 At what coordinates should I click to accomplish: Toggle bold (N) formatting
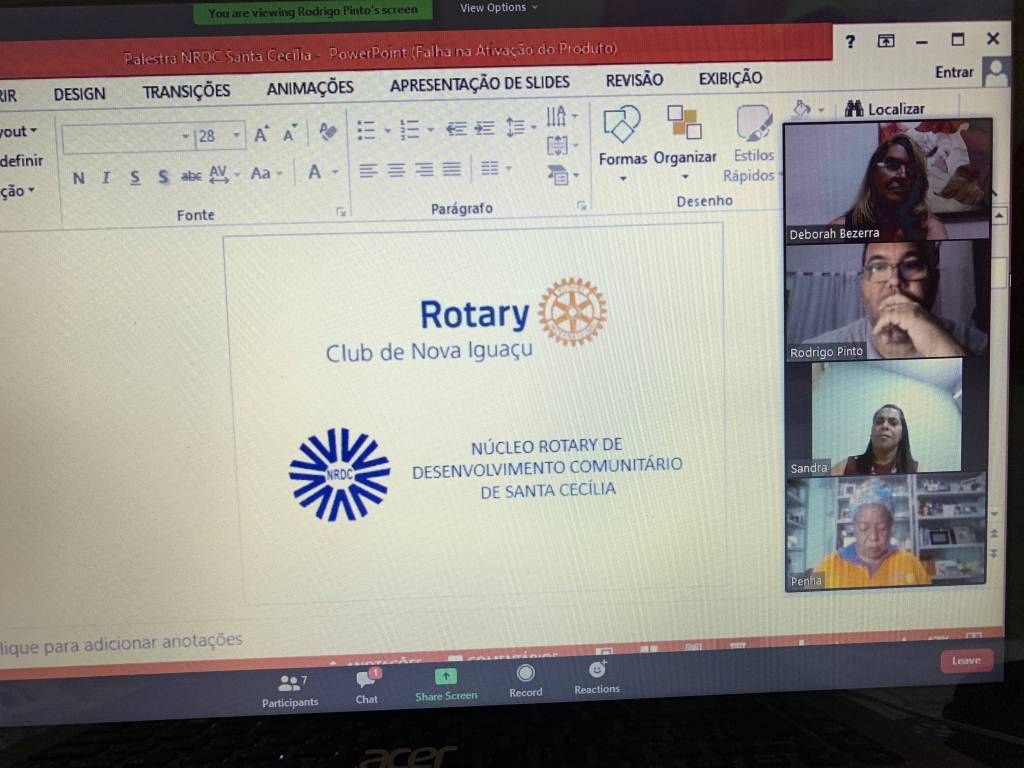tap(78, 178)
